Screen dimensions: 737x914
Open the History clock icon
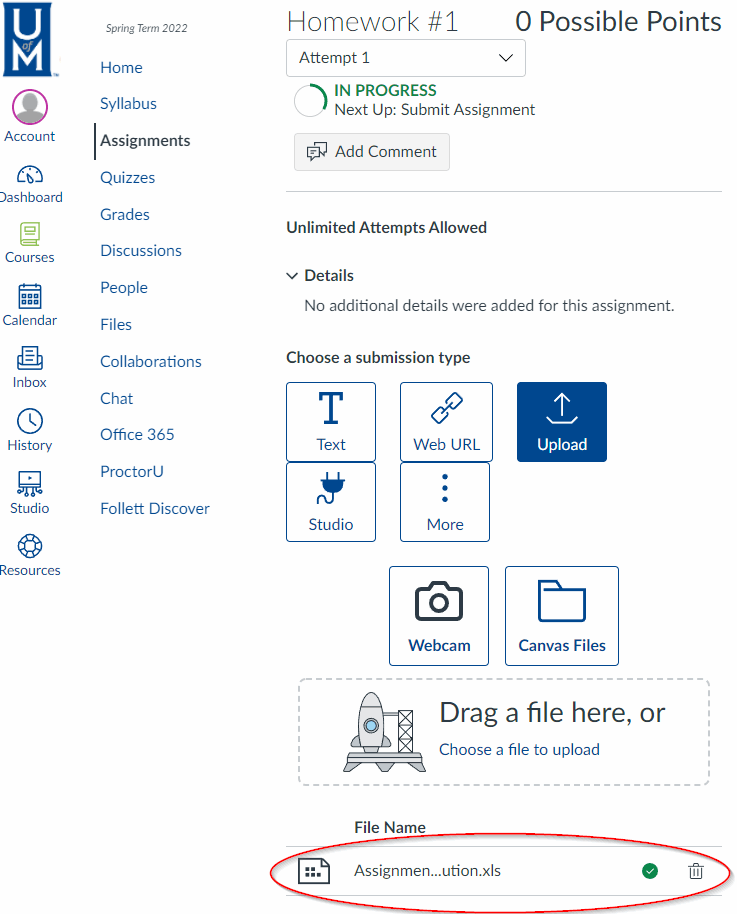30,420
